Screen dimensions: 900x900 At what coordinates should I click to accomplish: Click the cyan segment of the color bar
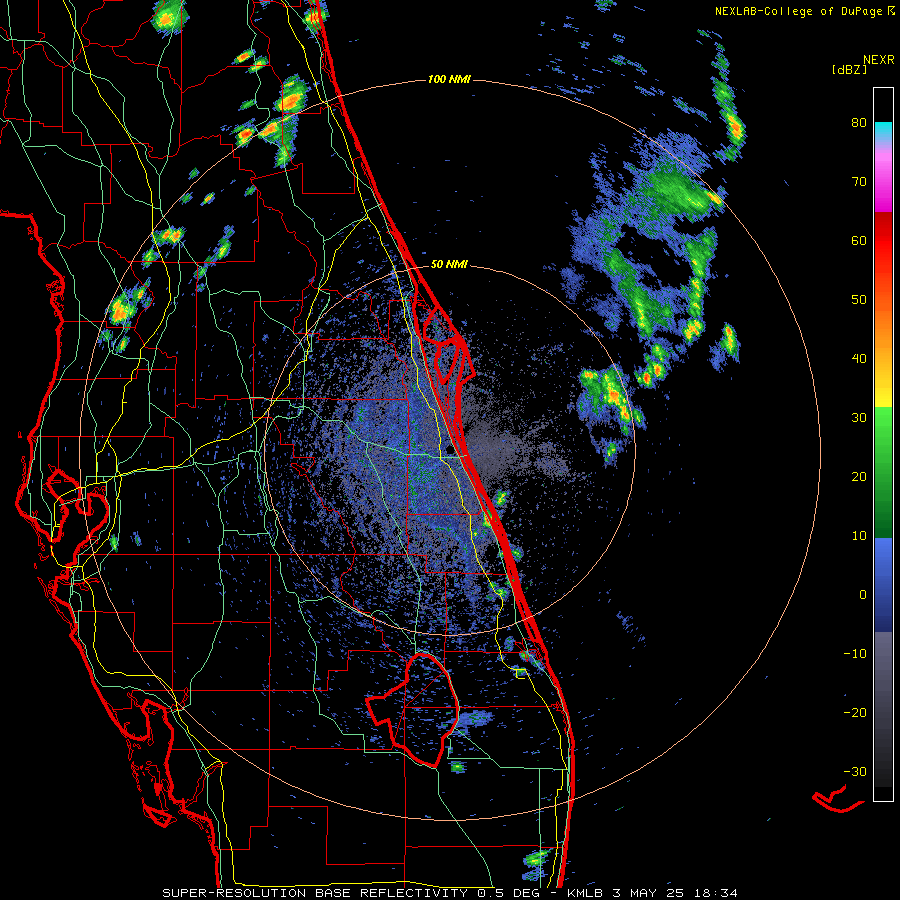(883, 131)
